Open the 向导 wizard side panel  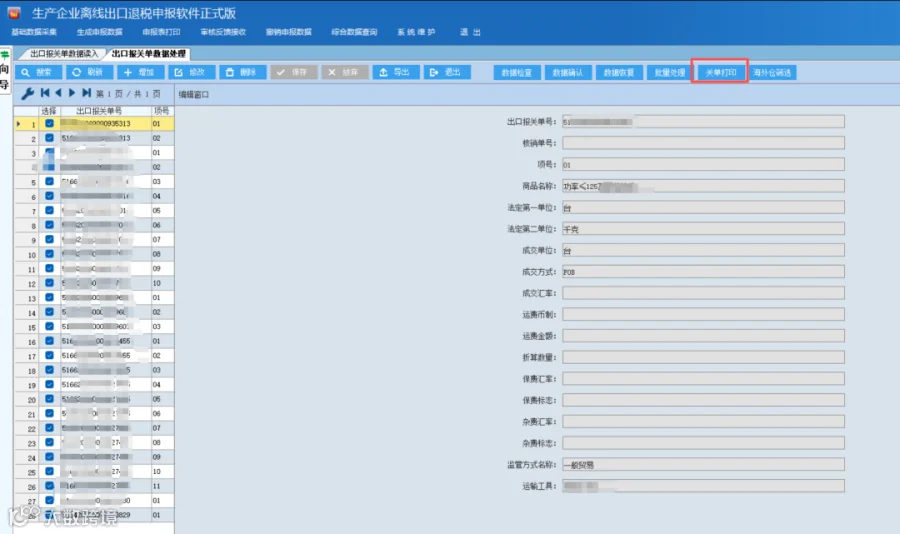(5, 72)
